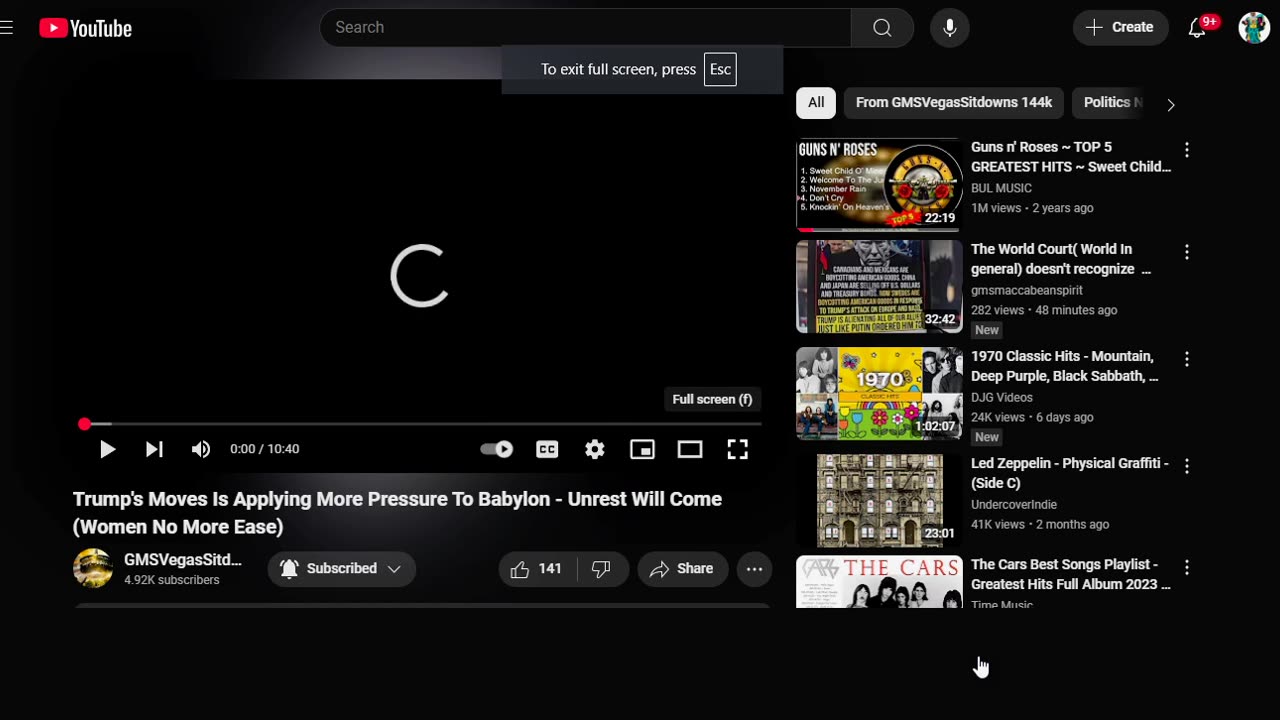Open the hamburger guide menu
Viewport: 1280px width, 720px height.
point(6,28)
